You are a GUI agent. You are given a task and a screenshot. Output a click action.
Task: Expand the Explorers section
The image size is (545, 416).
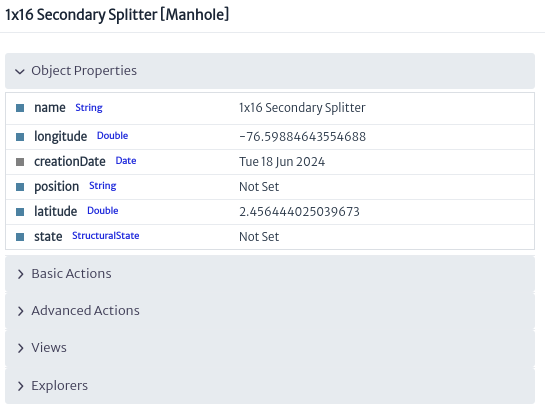pos(270,386)
